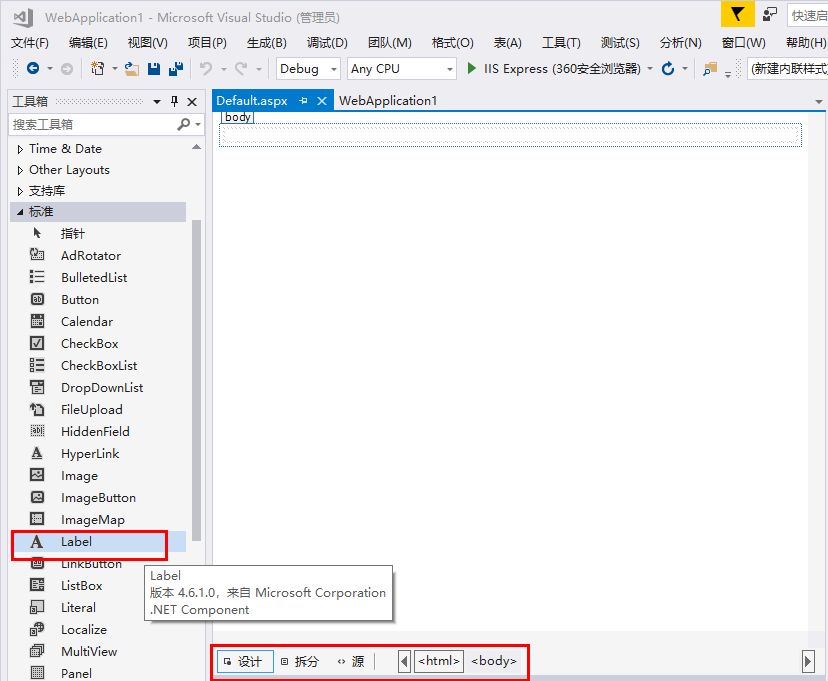The width and height of the screenshot is (828, 681).
Task: Select the CheckBoxList control
Action: [98, 365]
